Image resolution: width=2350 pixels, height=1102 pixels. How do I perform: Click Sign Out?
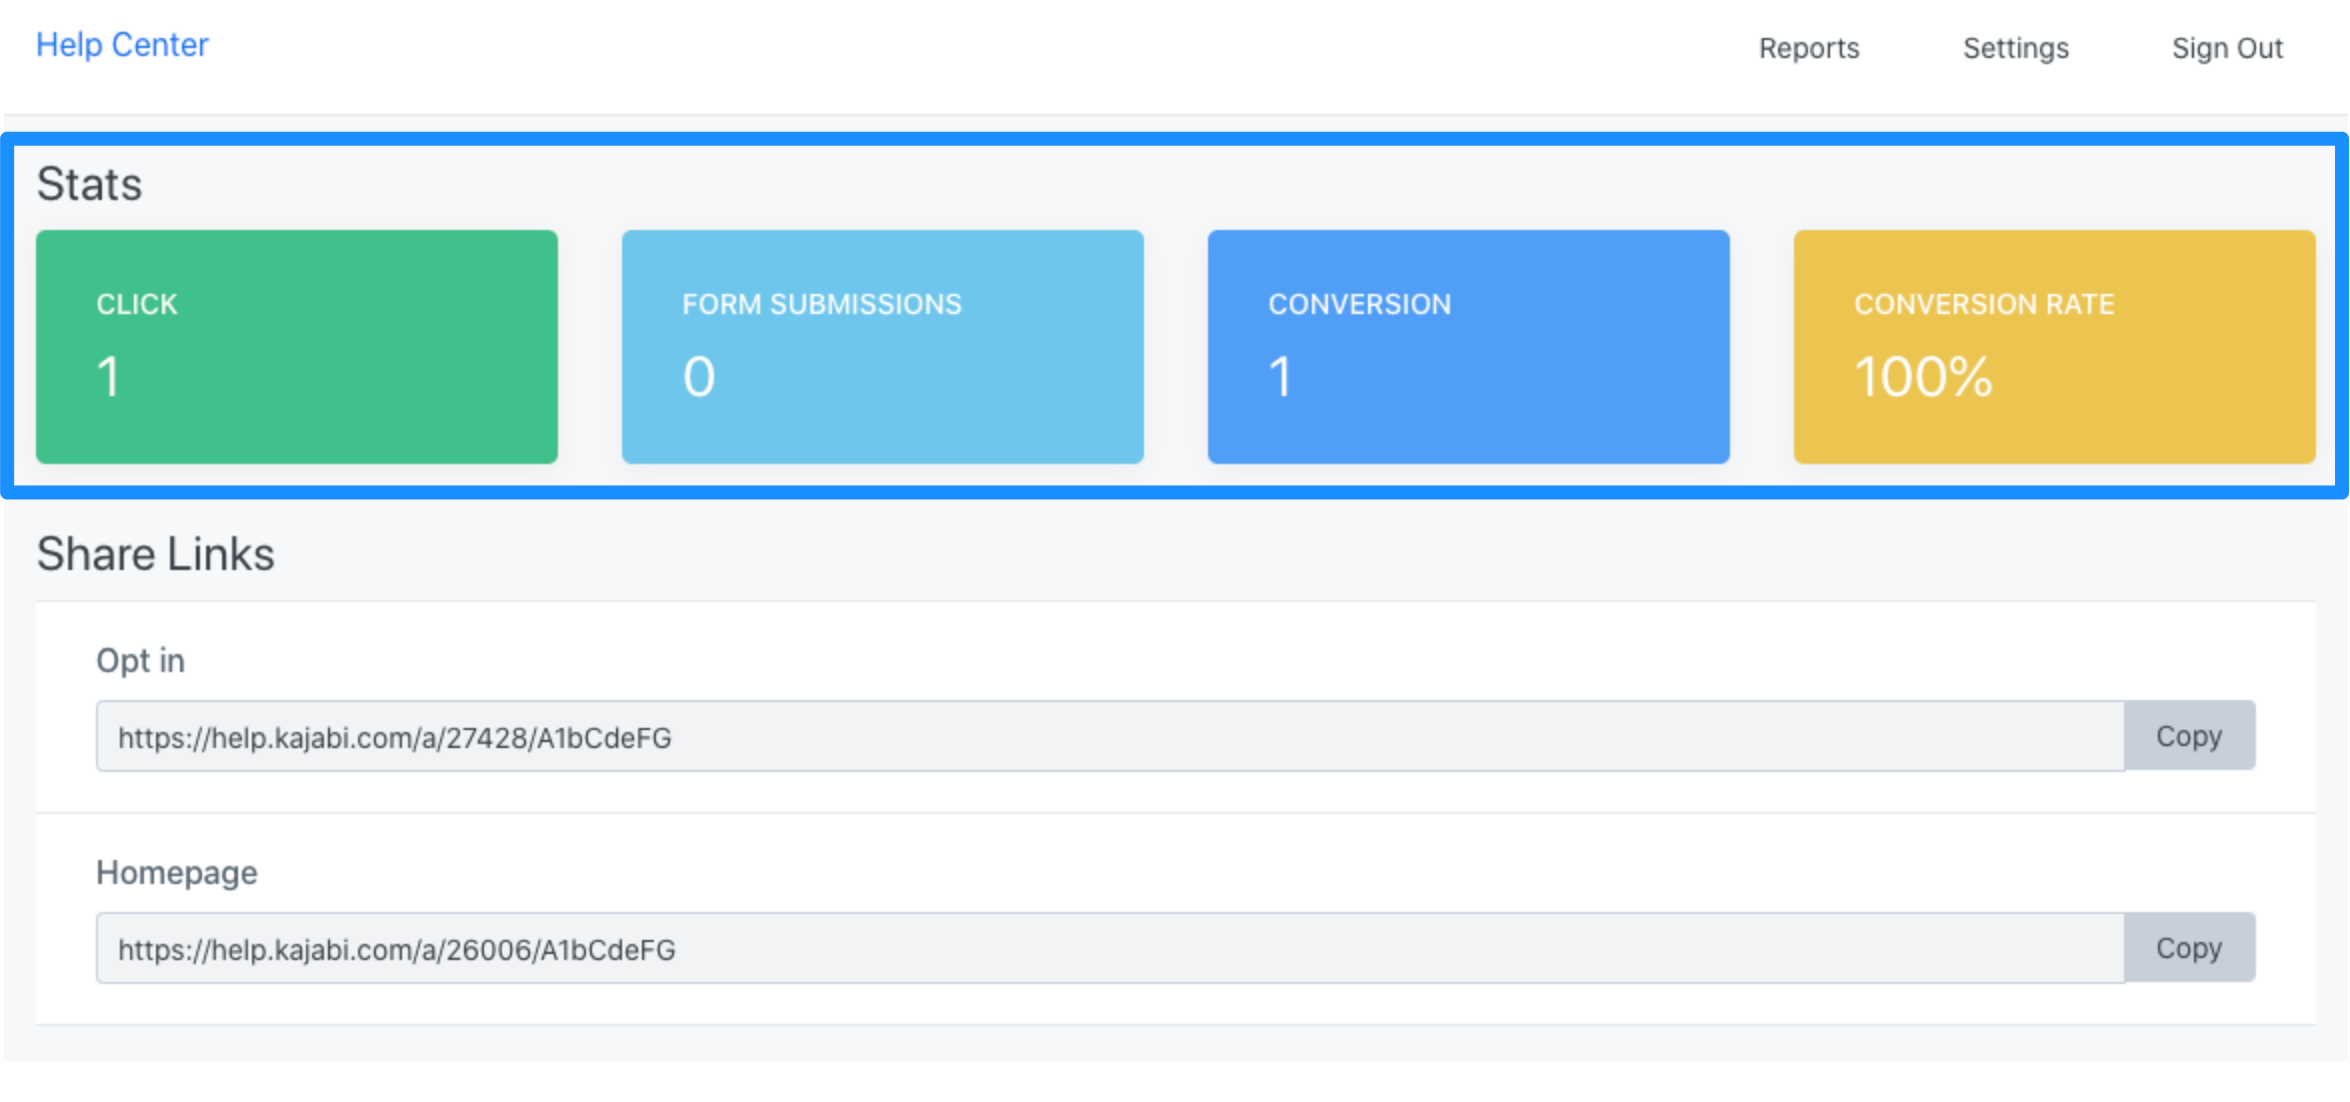(x=2227, y=48)
